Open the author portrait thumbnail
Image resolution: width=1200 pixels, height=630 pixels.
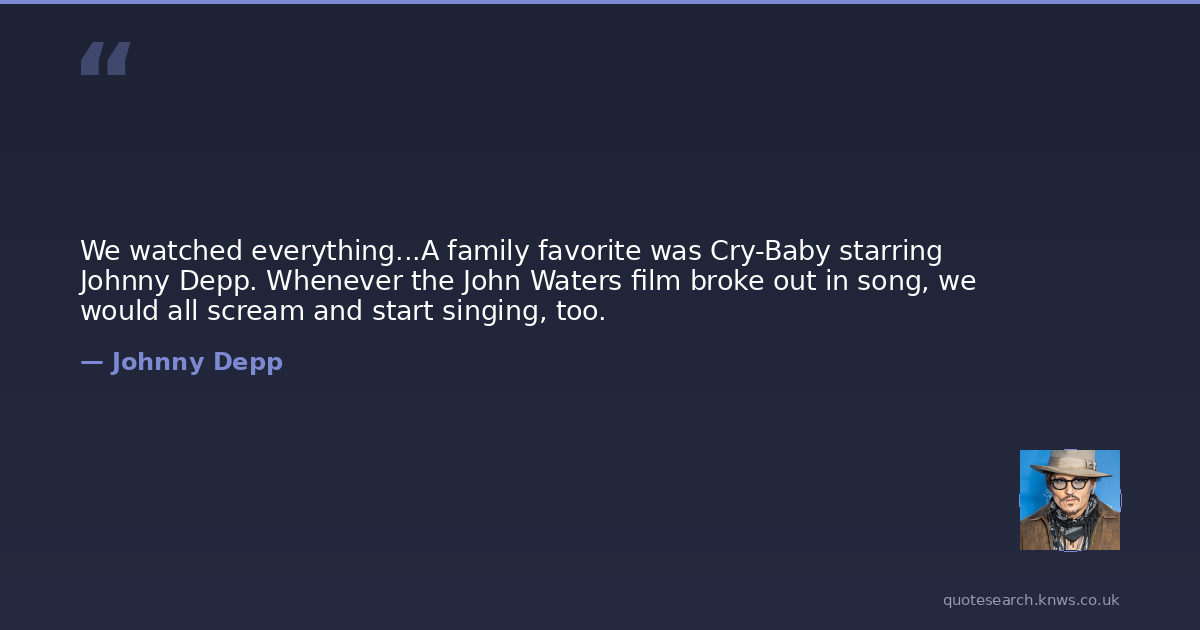coord(1069,500)
